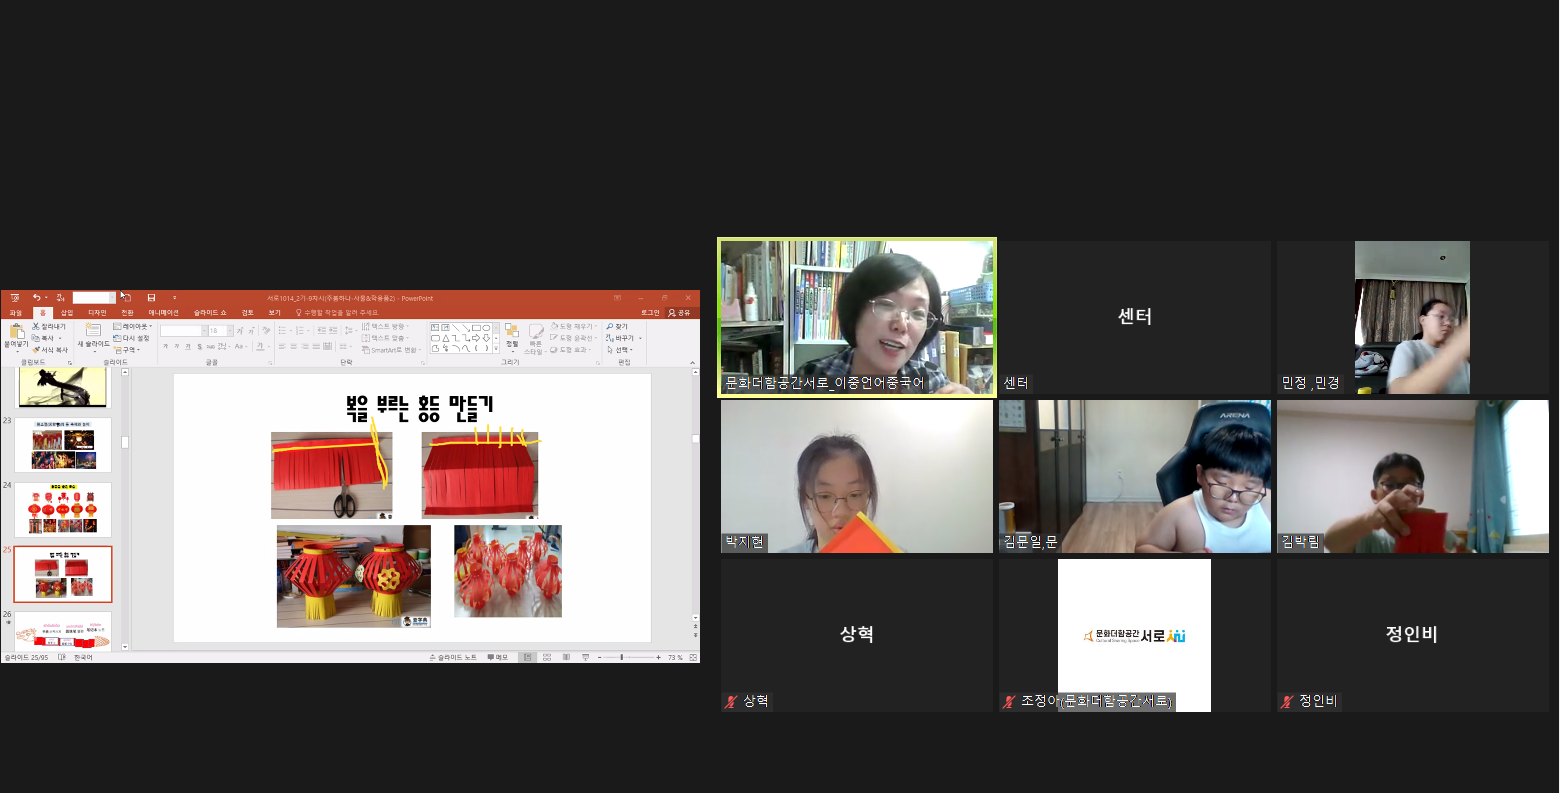Open Quick Styles (빠른 스타일) gallery icon

click(x=535, y=332)
